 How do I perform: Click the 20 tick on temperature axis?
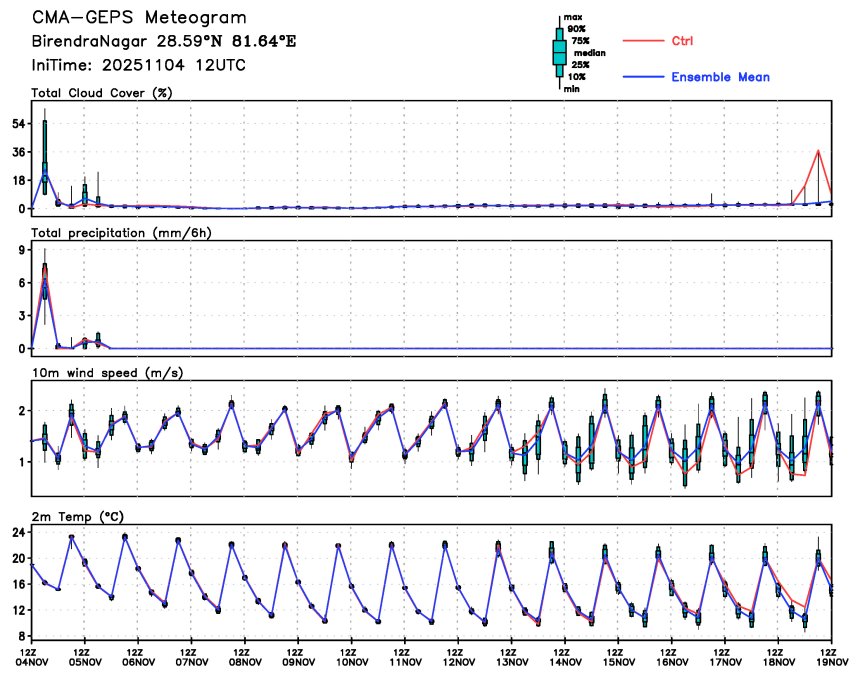(x=19, y=558)
